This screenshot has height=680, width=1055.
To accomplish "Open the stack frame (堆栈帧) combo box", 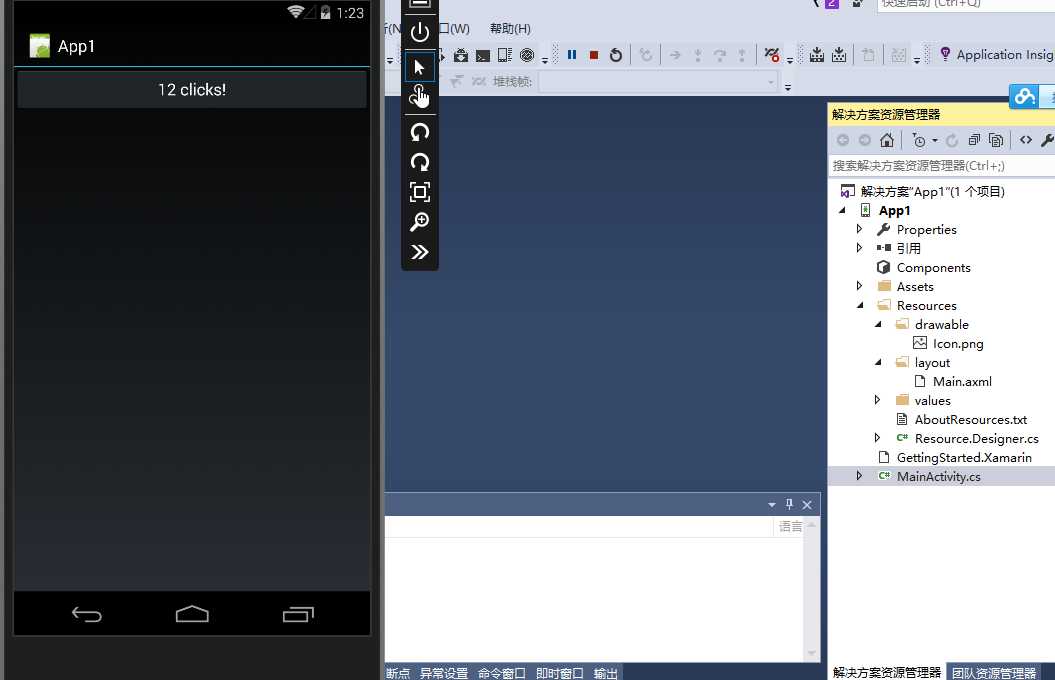I will coord(658,82).
